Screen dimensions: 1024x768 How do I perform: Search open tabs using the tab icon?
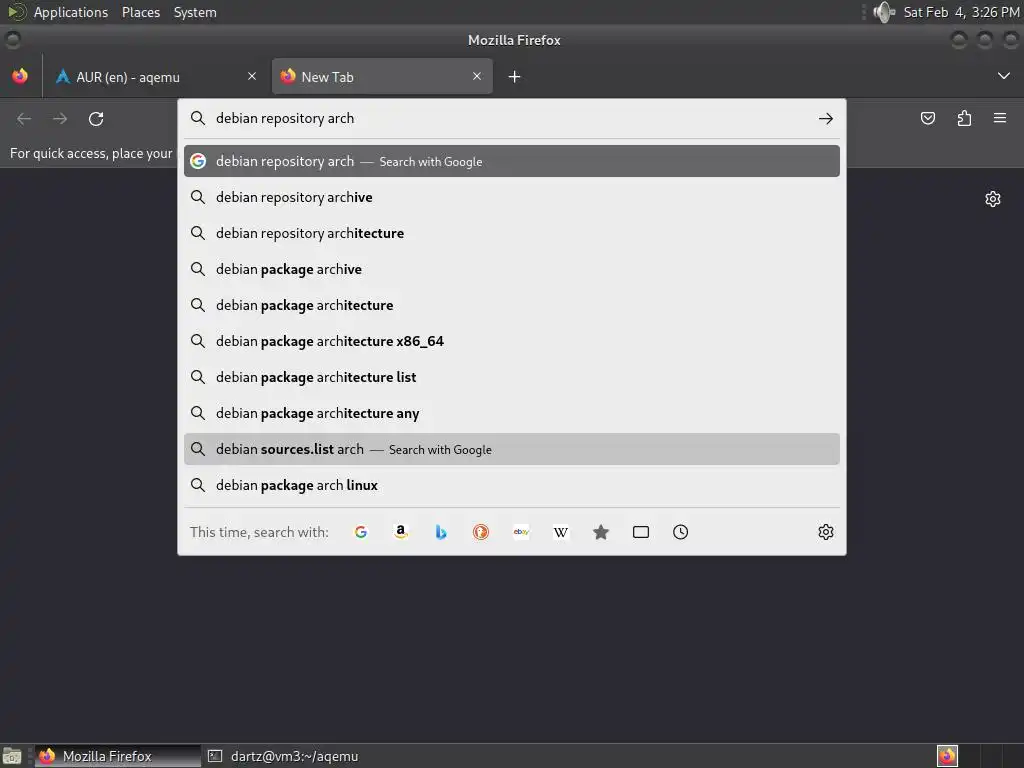click(641, 532)
